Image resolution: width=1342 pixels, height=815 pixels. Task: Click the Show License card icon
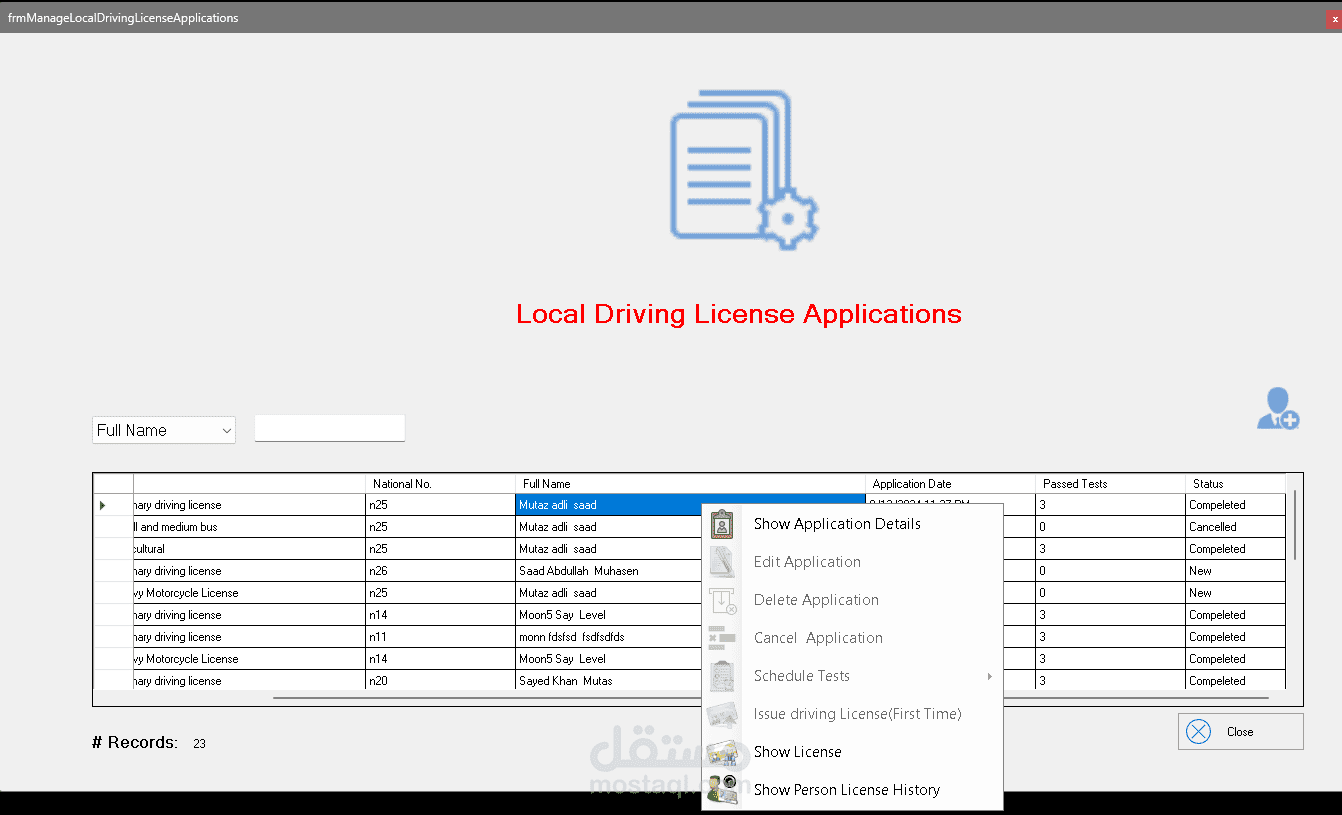[722, 752]
